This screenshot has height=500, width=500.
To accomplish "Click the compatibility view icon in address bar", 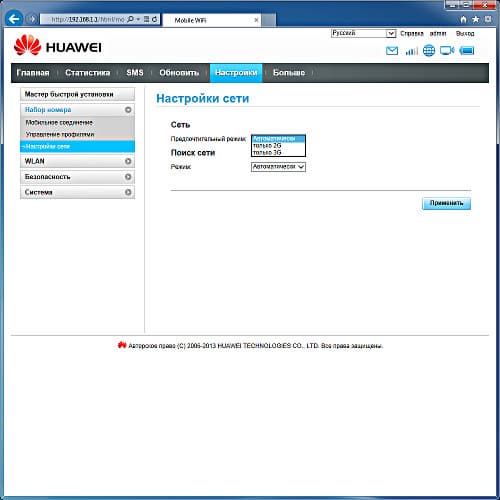I will pyautogui.click(x=146, y=19).
